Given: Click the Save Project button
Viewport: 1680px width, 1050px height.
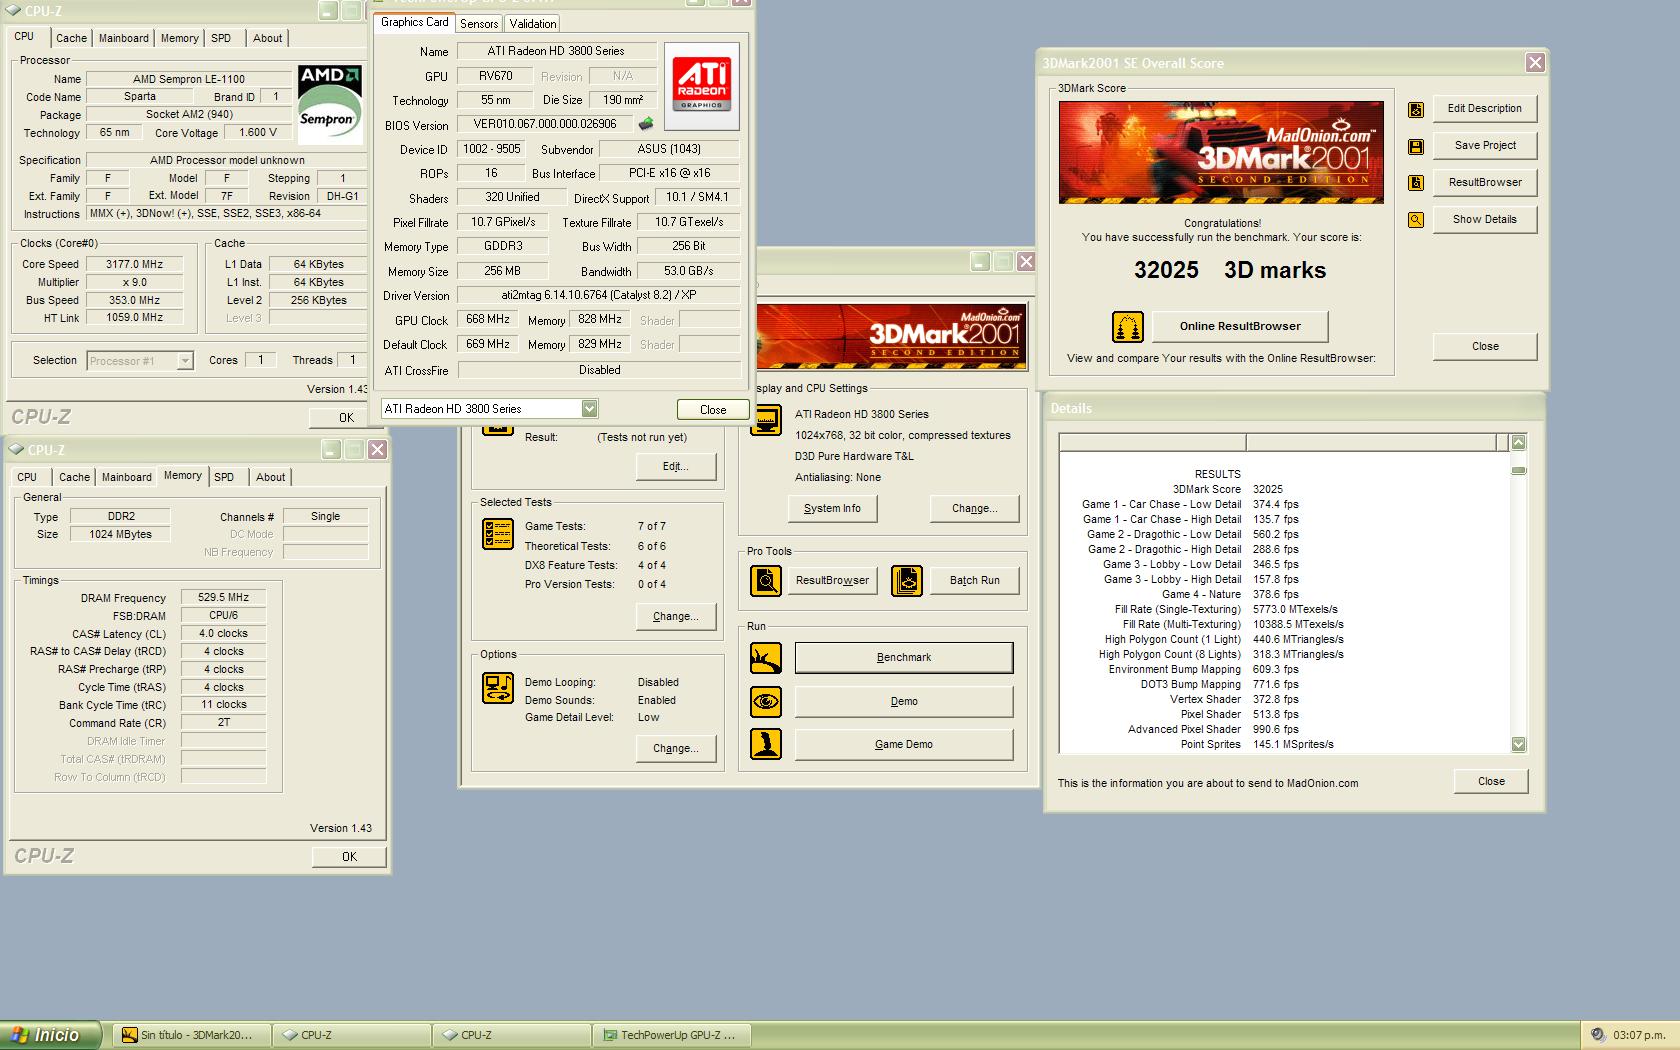Looking at the screenshot, I should (x=1484, y=146).
